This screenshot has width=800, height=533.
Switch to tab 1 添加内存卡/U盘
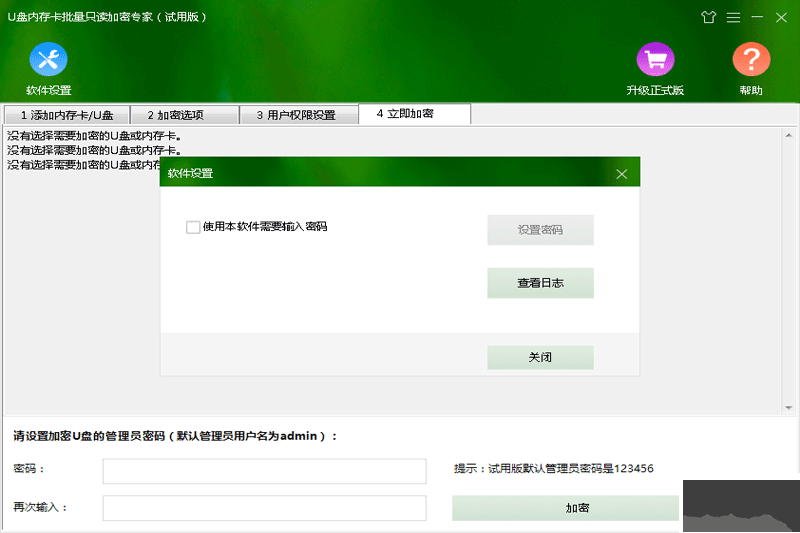pyautogui.click(x=67, y=115)
